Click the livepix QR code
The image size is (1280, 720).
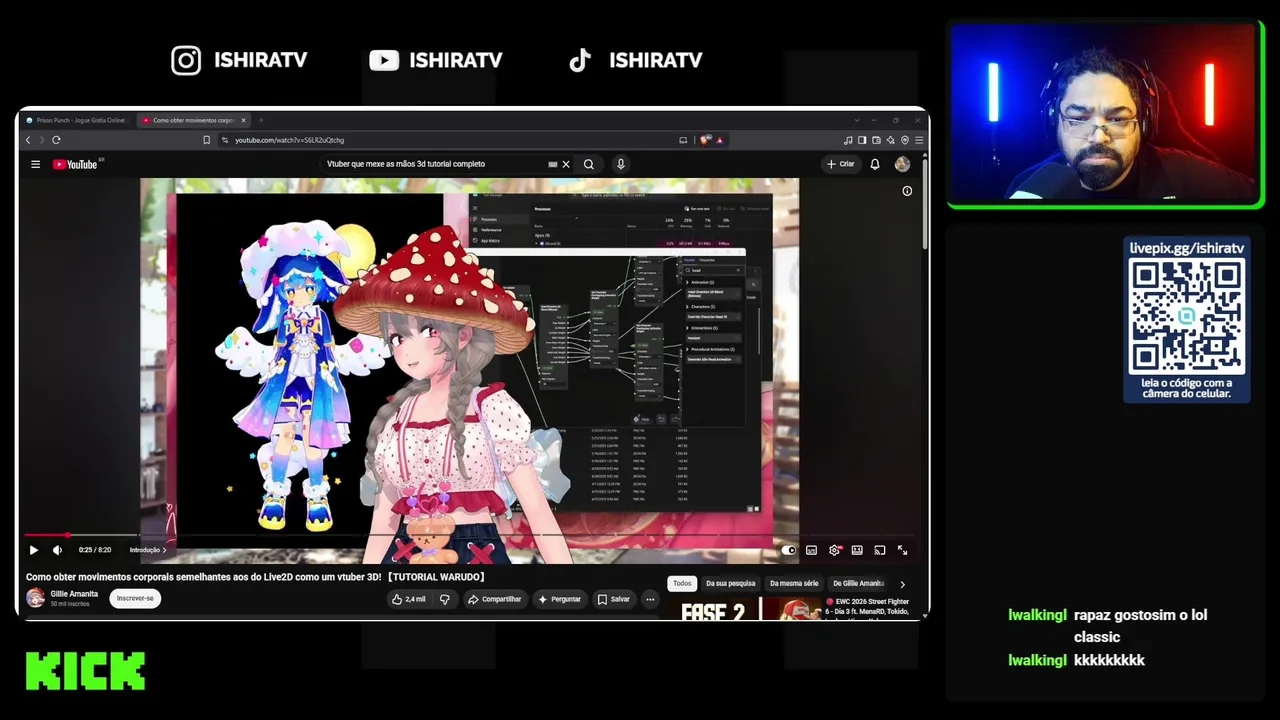click(x=1187, y=316)
